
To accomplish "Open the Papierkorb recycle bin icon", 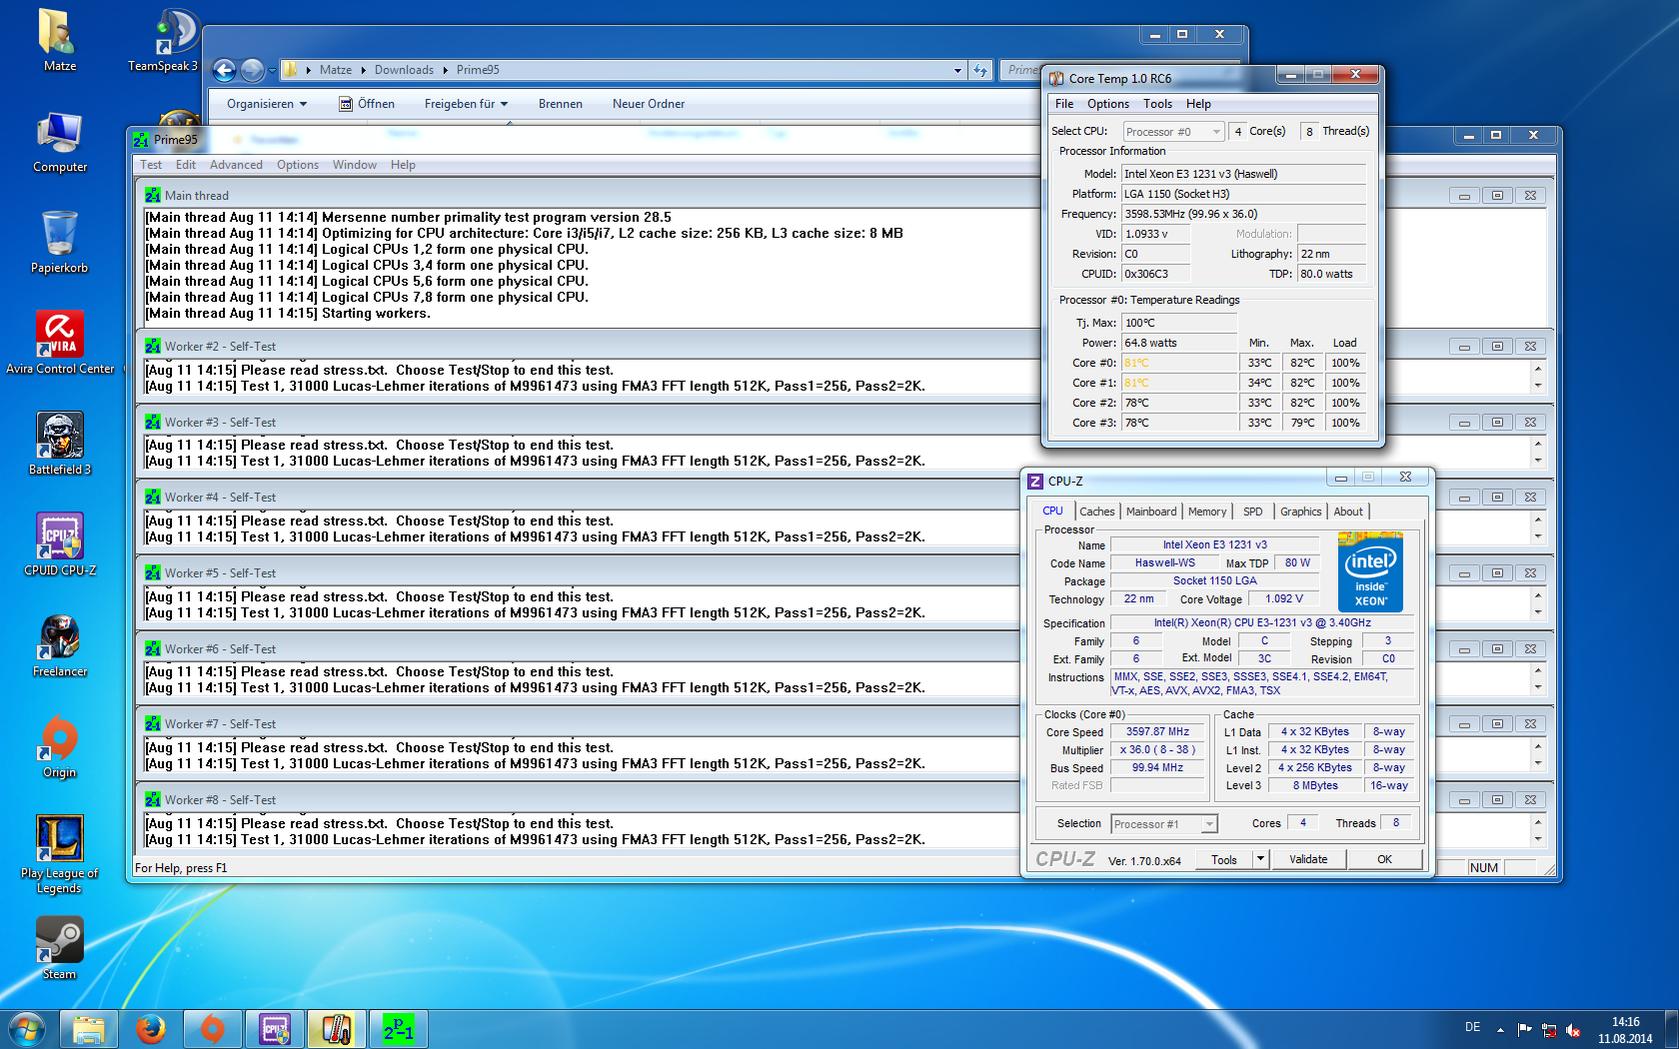I will (x=59, y=235).
